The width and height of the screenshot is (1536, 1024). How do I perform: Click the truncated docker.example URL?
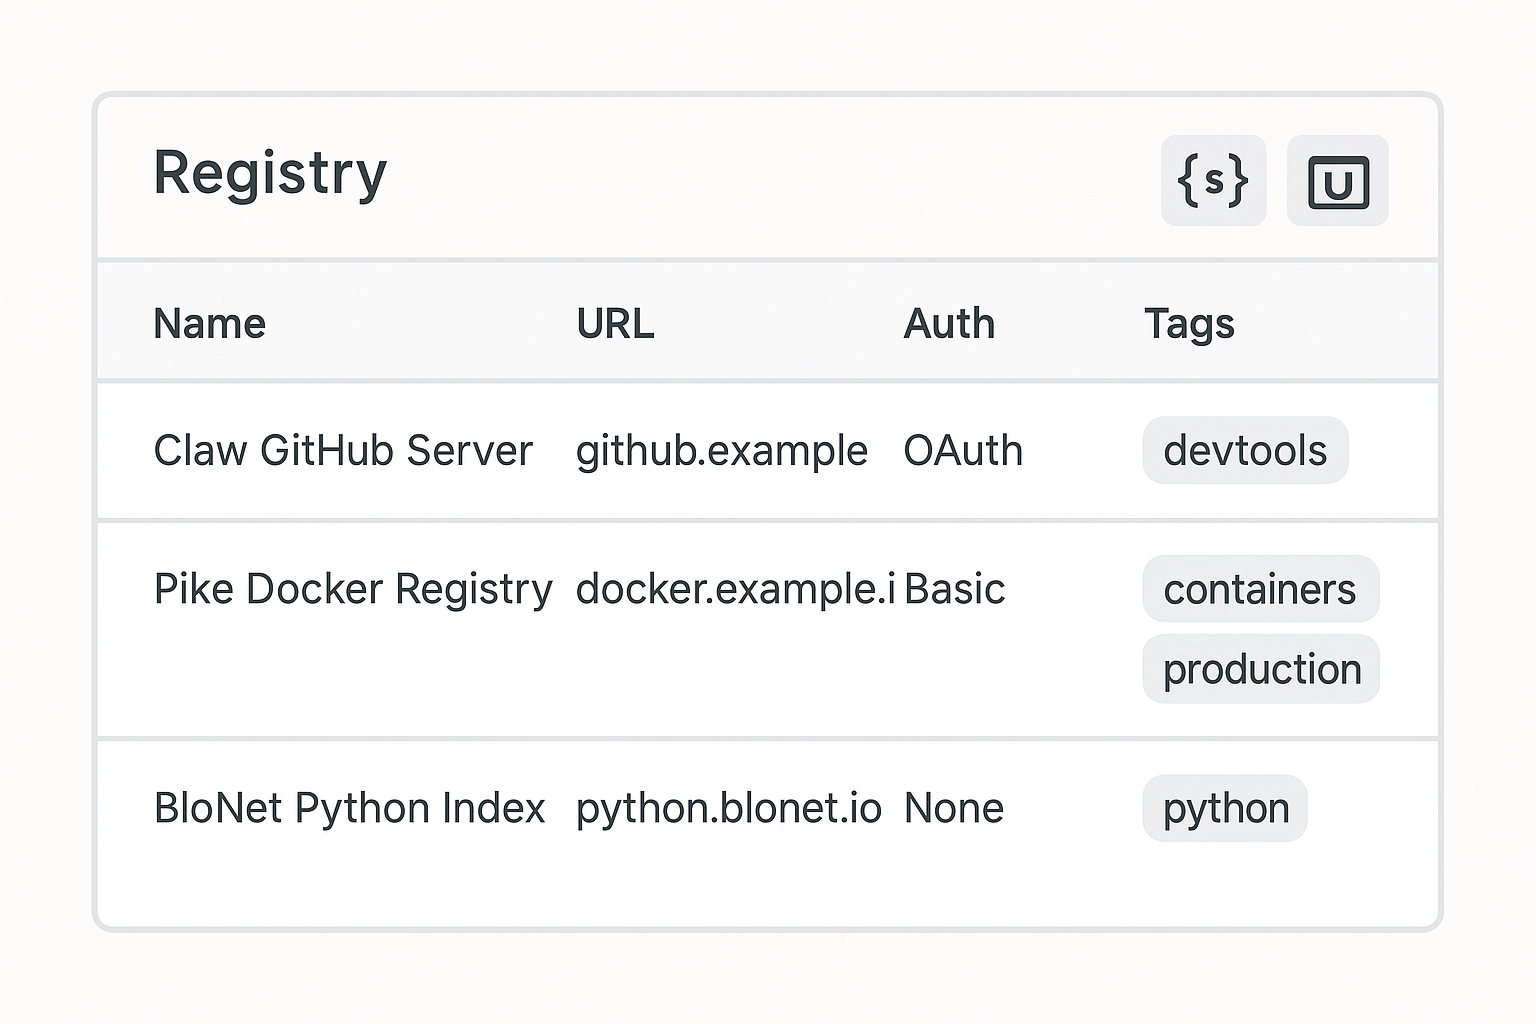tap(735, 589)
